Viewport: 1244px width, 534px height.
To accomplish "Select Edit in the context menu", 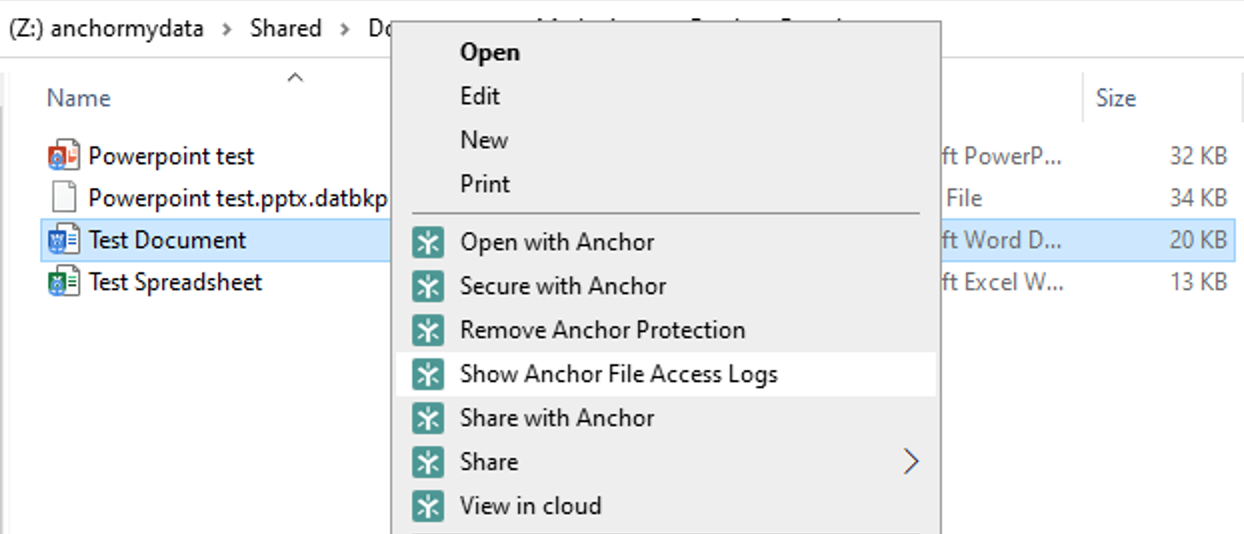I will point(480,97).
